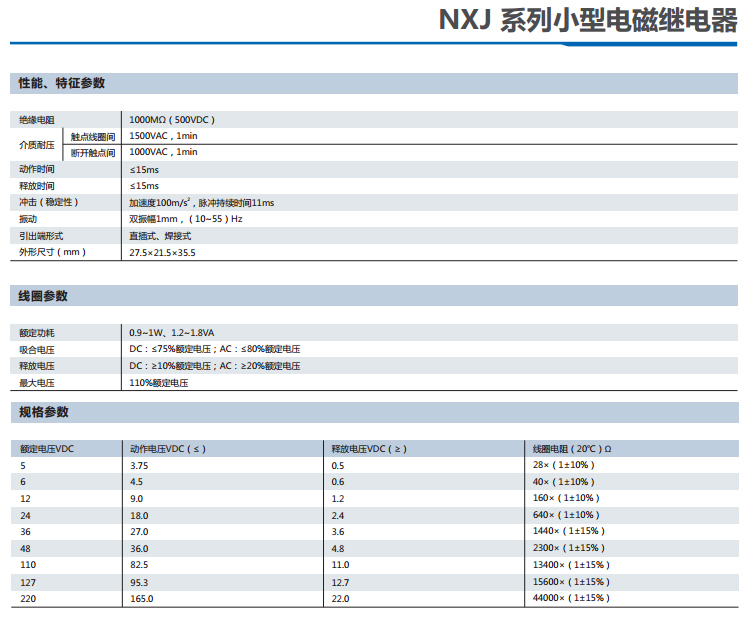Click the value 110%额定电压
750x621 pixels.
[x=159, y=383]
